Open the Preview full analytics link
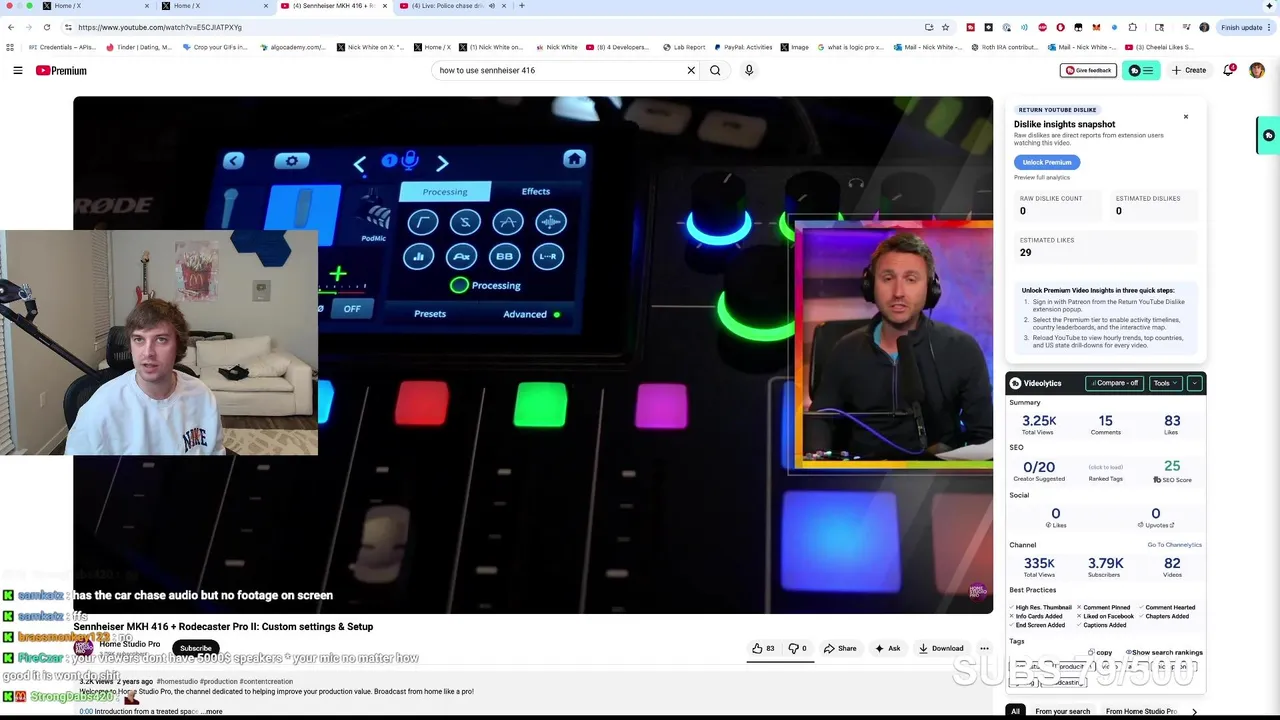The height and width of the screenshot is (720, 1280). pos(1042,177)
